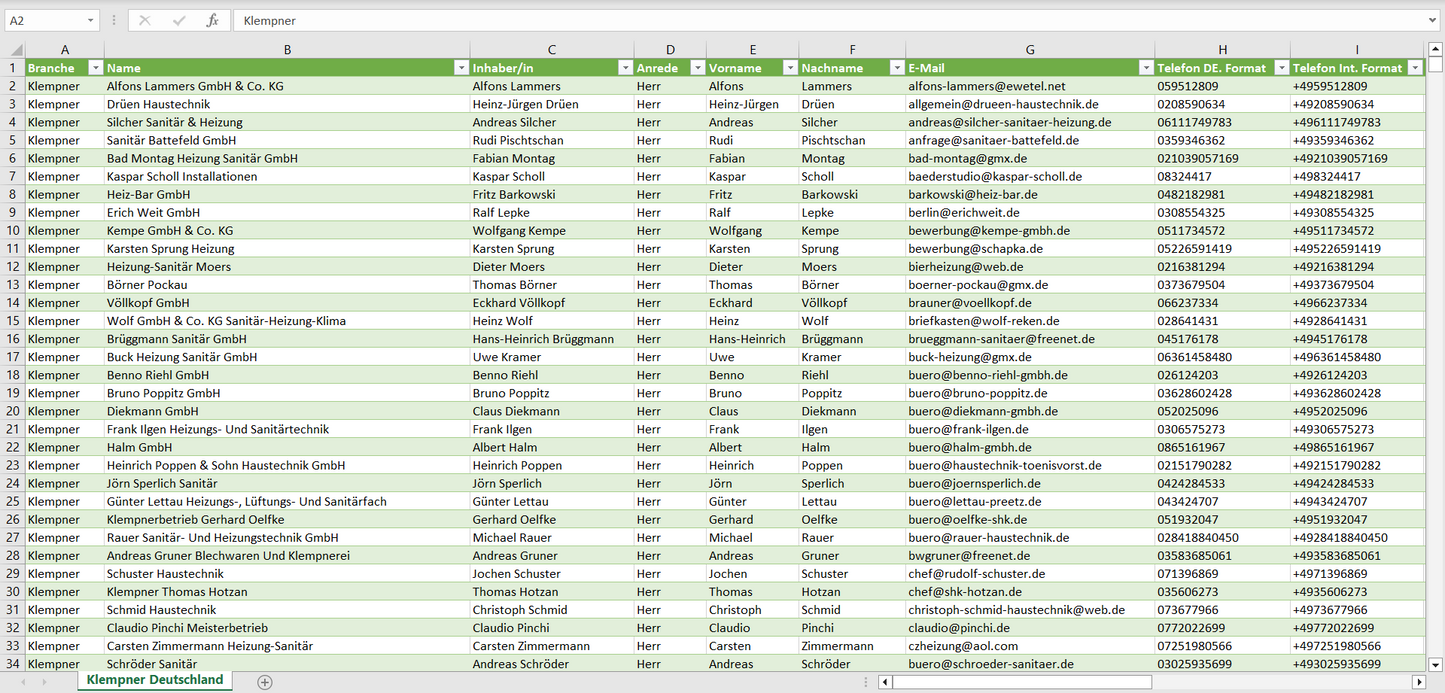Click the Enter checkmark icon in formula bar

pos(179,20)
